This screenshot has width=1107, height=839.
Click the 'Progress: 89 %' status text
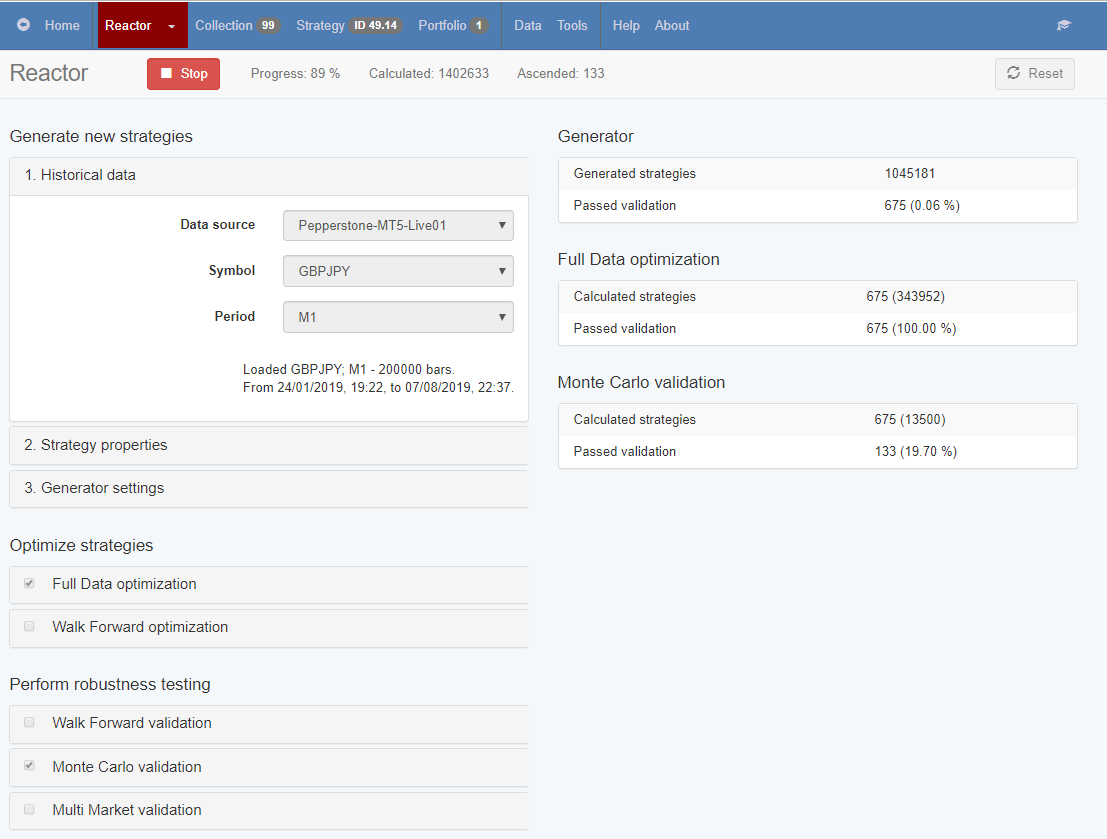coord(295,73)
